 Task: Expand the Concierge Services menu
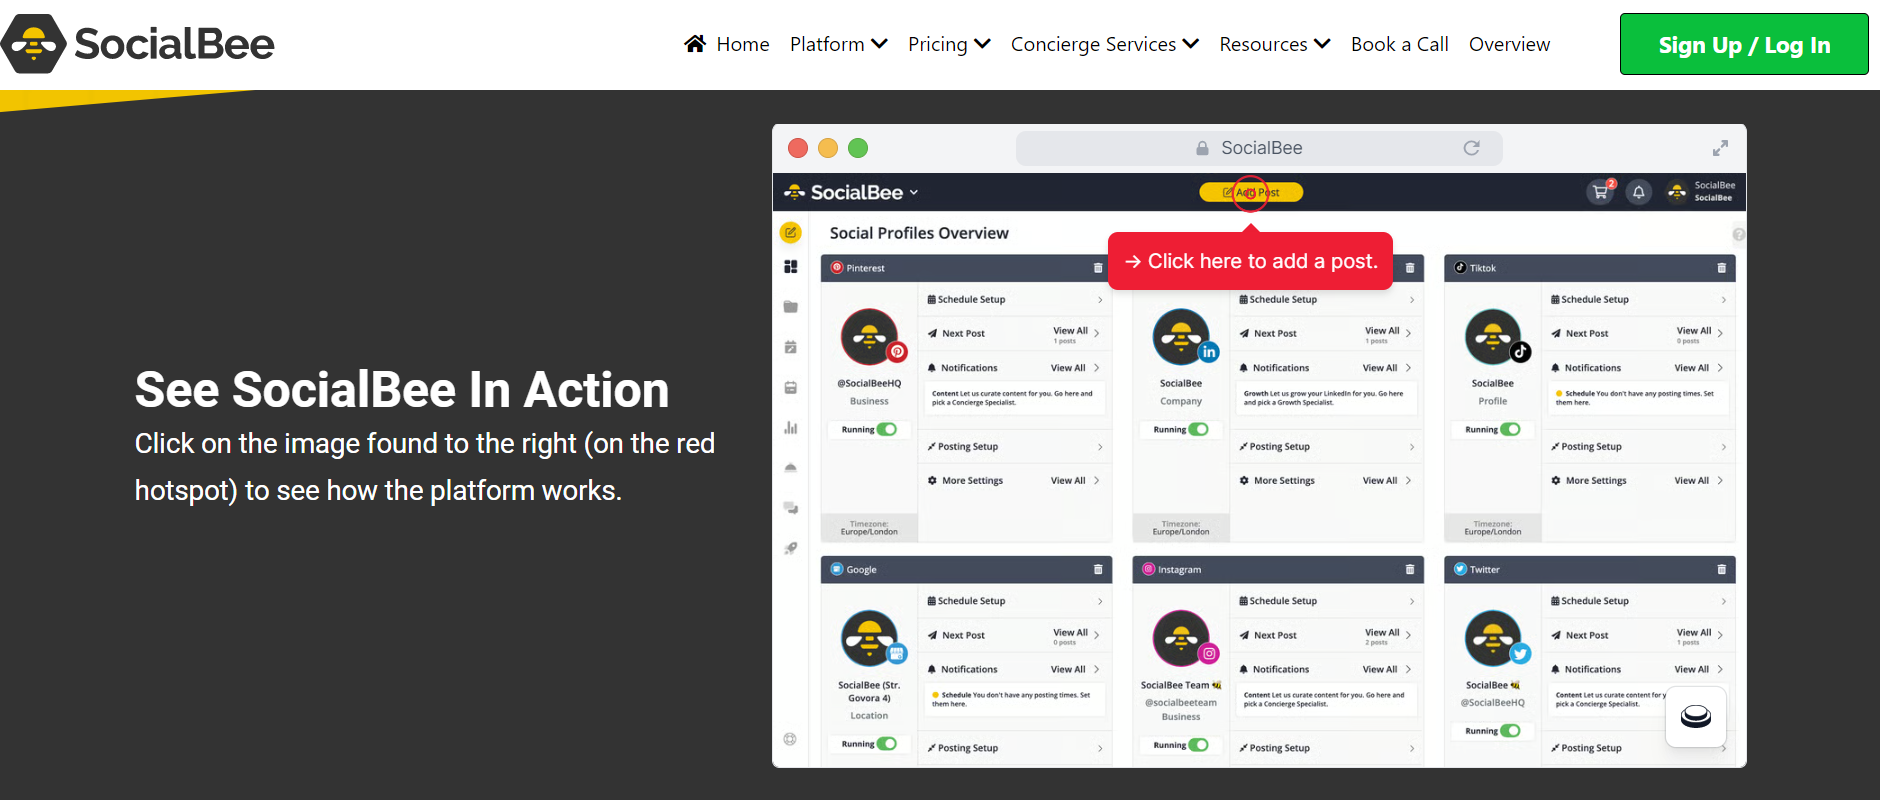pyautogui.click(x=1105, y=44)
